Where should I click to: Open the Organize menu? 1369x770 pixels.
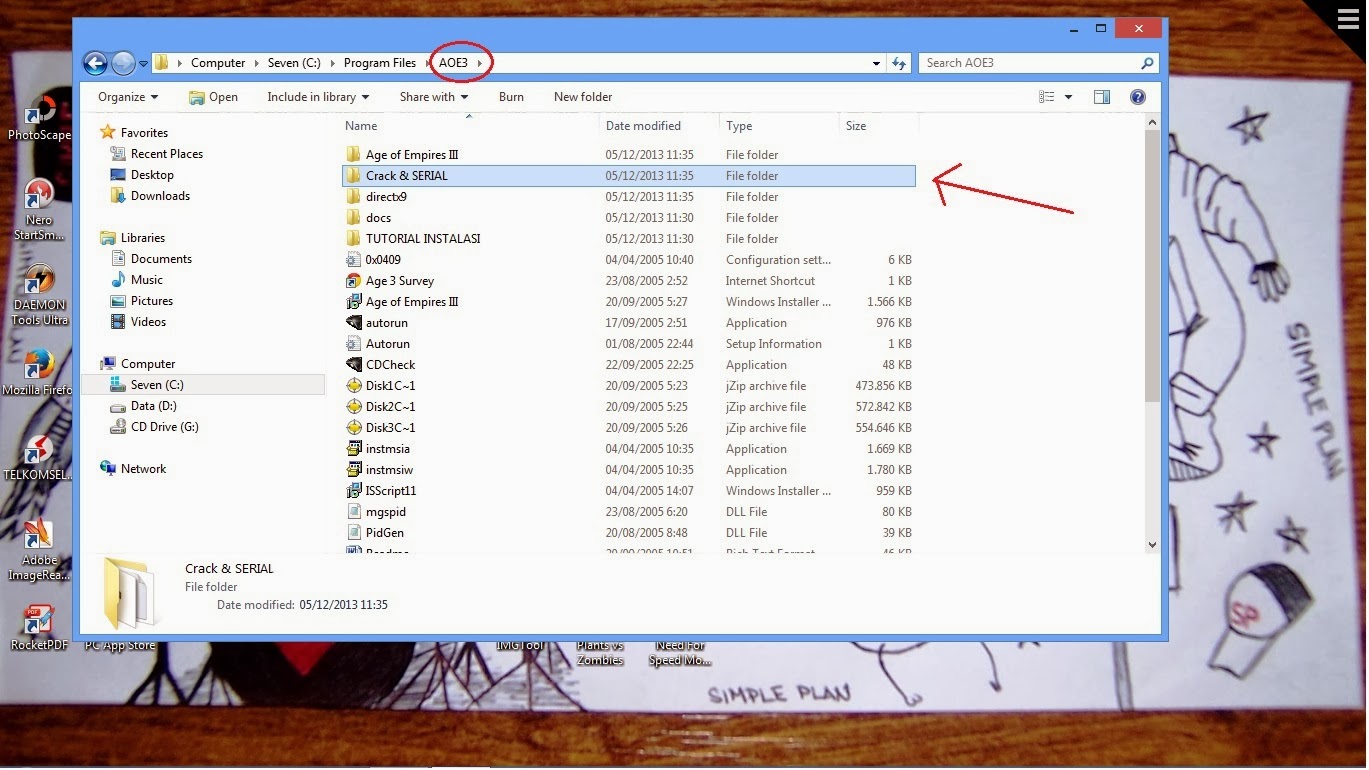click(128, 97)
